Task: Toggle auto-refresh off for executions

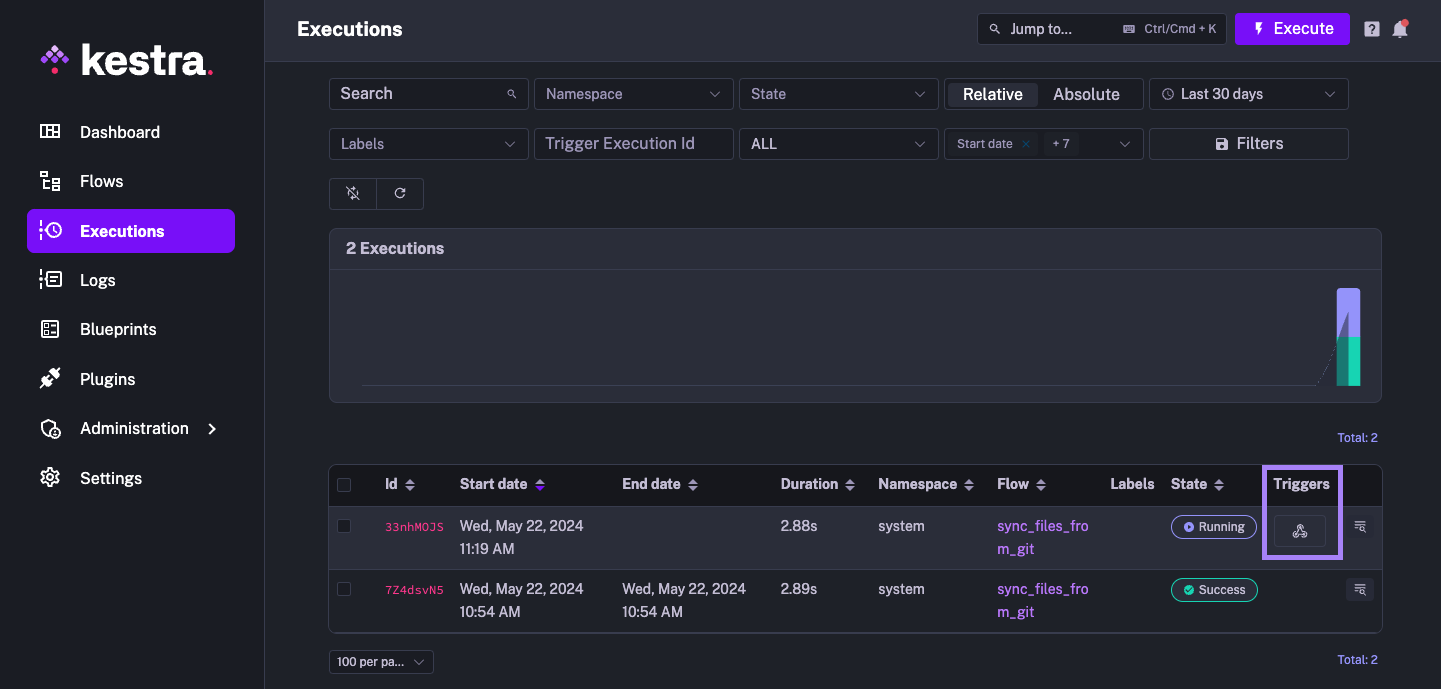Action: [352, 193]
